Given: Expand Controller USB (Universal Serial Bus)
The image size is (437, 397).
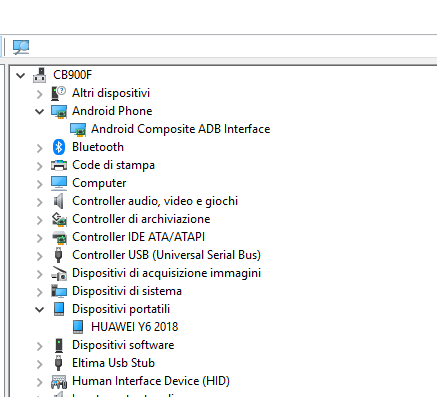Looking at the screenshot, I should pos(40,256).
